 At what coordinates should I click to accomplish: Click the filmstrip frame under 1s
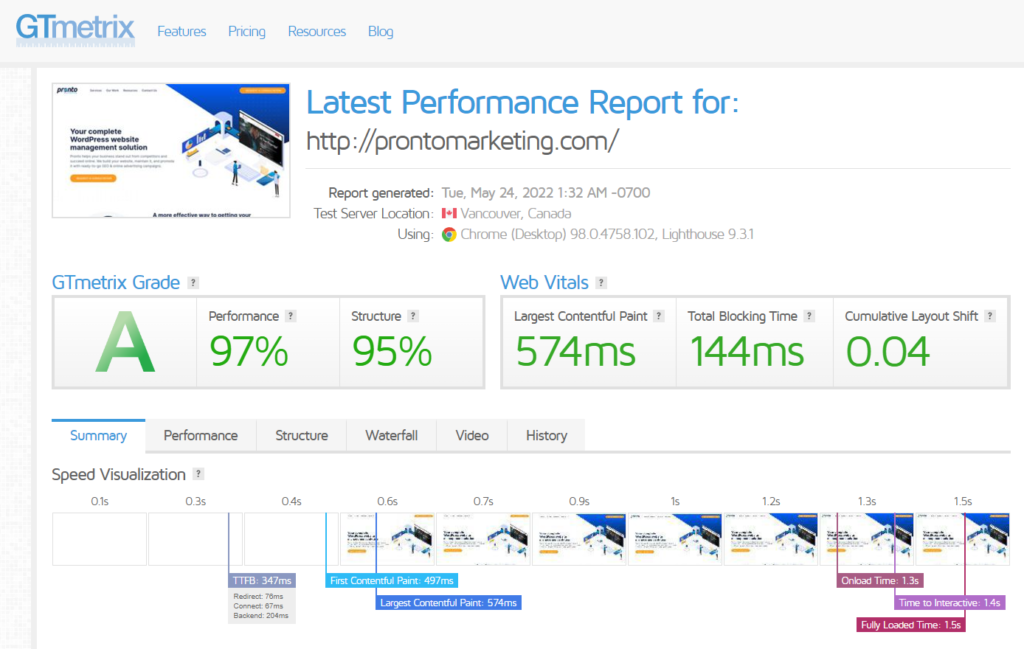pyautogui.click(x=675, y=539)
